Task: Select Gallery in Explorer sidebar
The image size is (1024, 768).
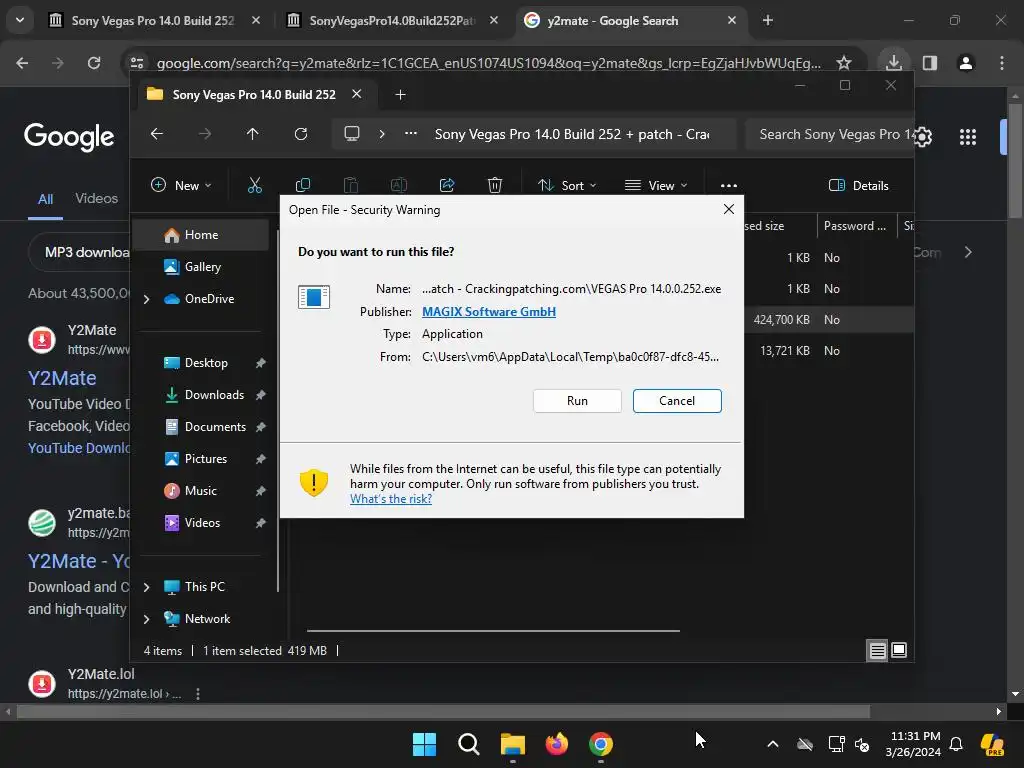Action: [x=202, y=267]
